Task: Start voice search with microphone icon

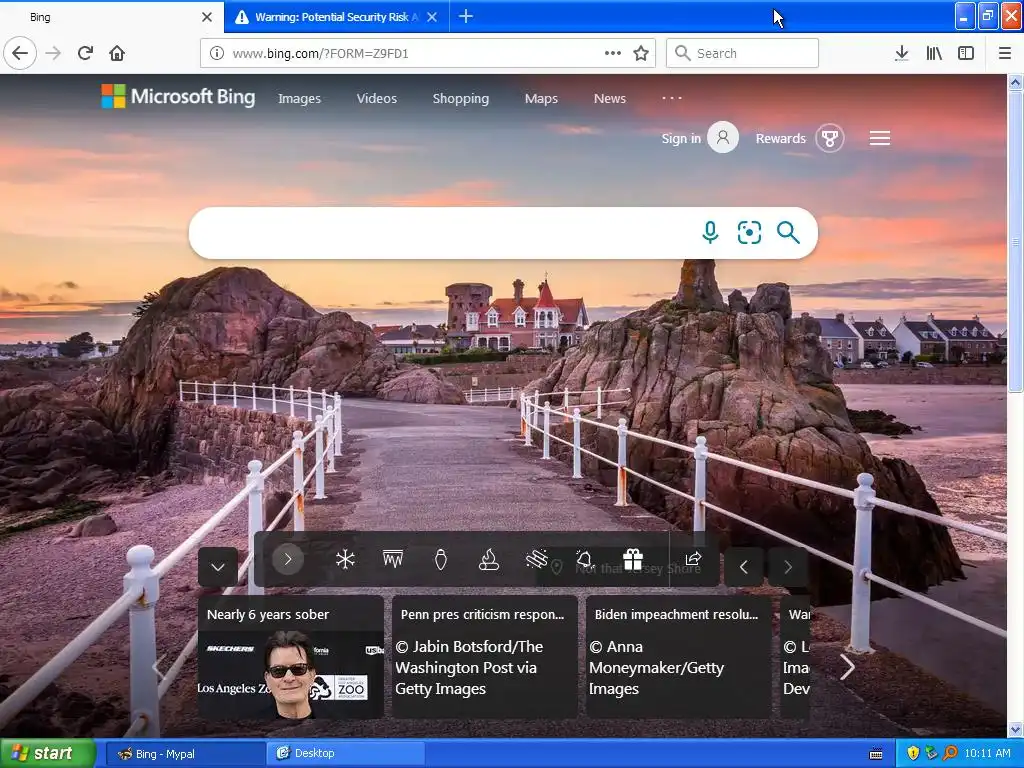Action: pos(711,232)
